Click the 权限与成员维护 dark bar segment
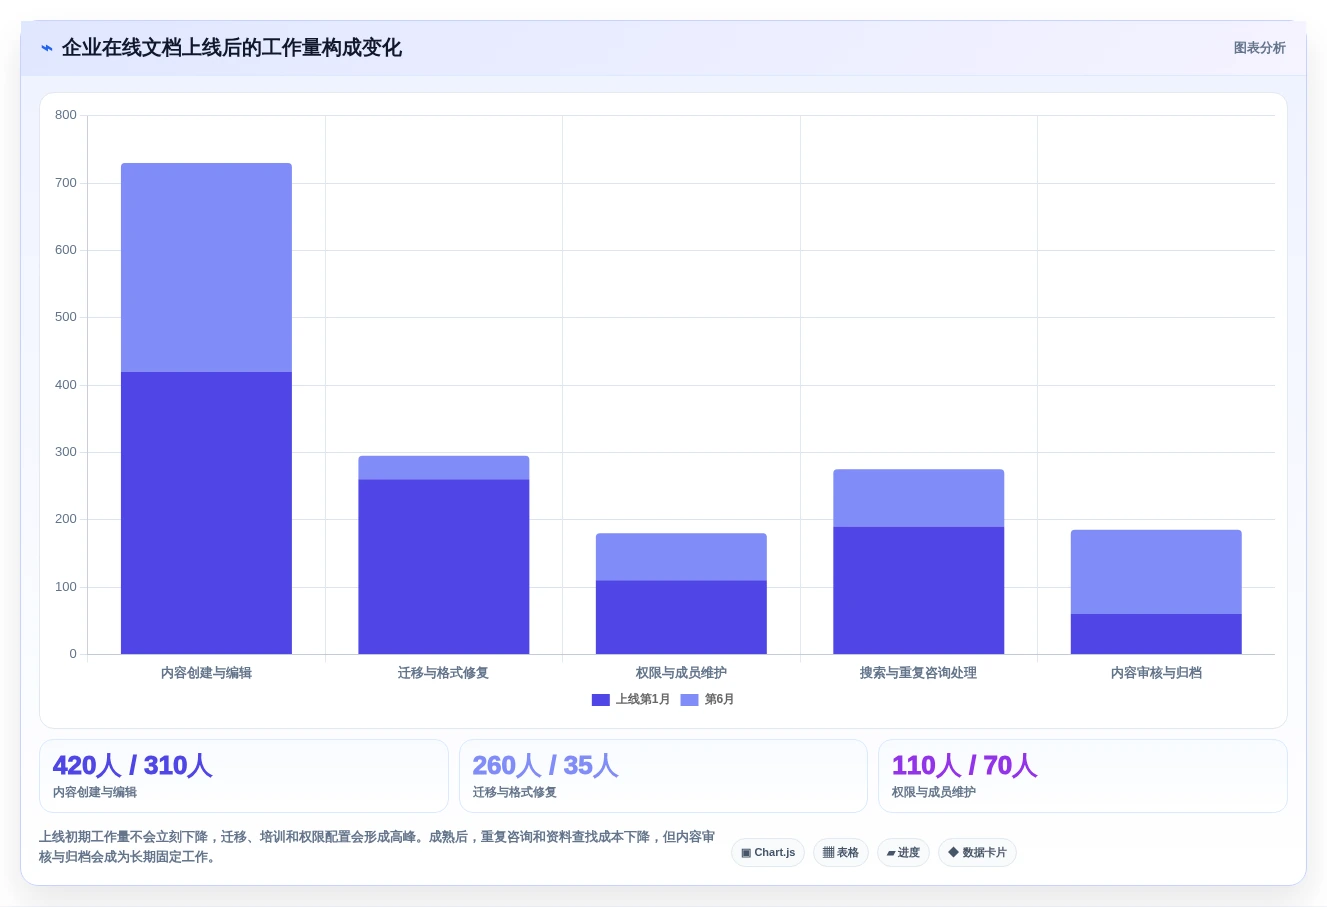Viewport: 1327px width, 907px height. (x=682, y=617)
